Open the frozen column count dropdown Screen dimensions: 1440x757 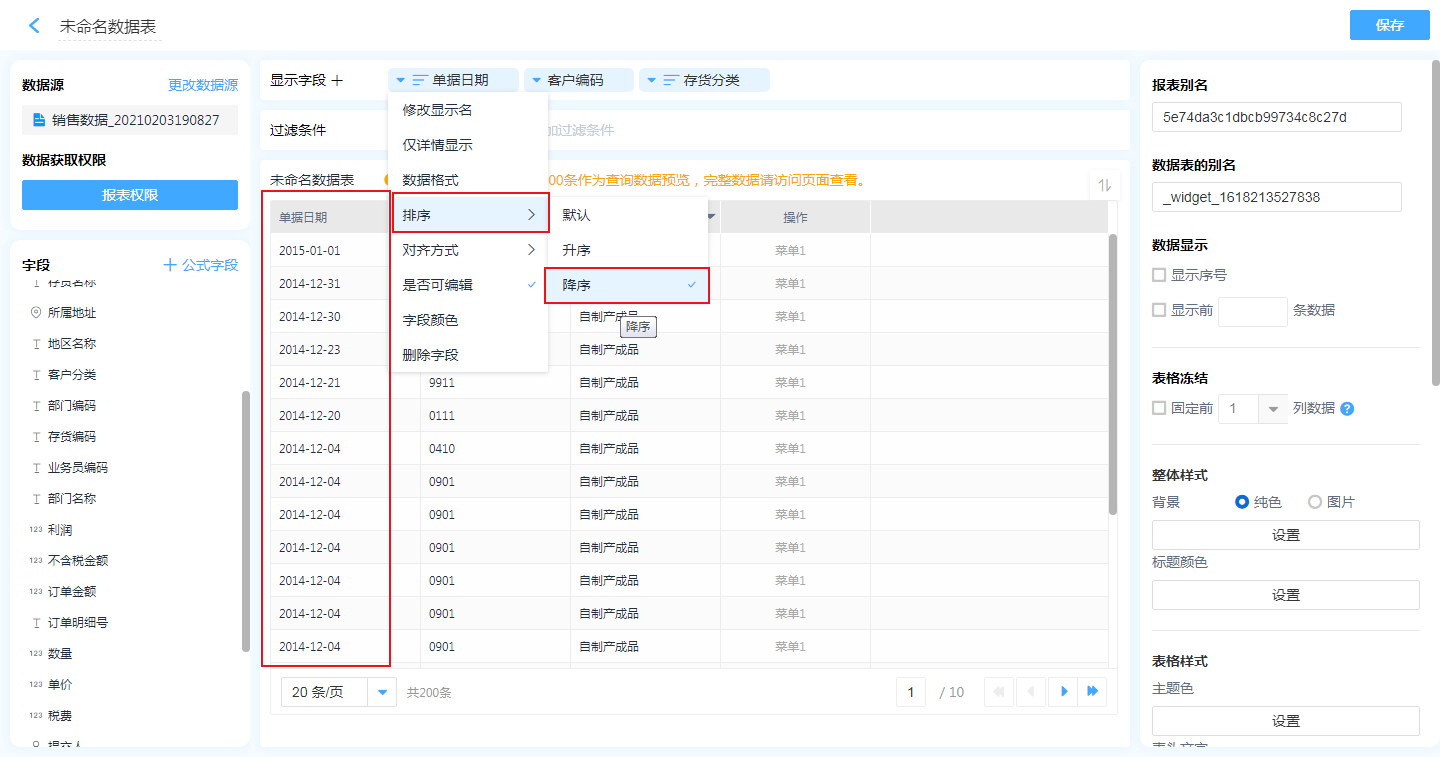1273,409
